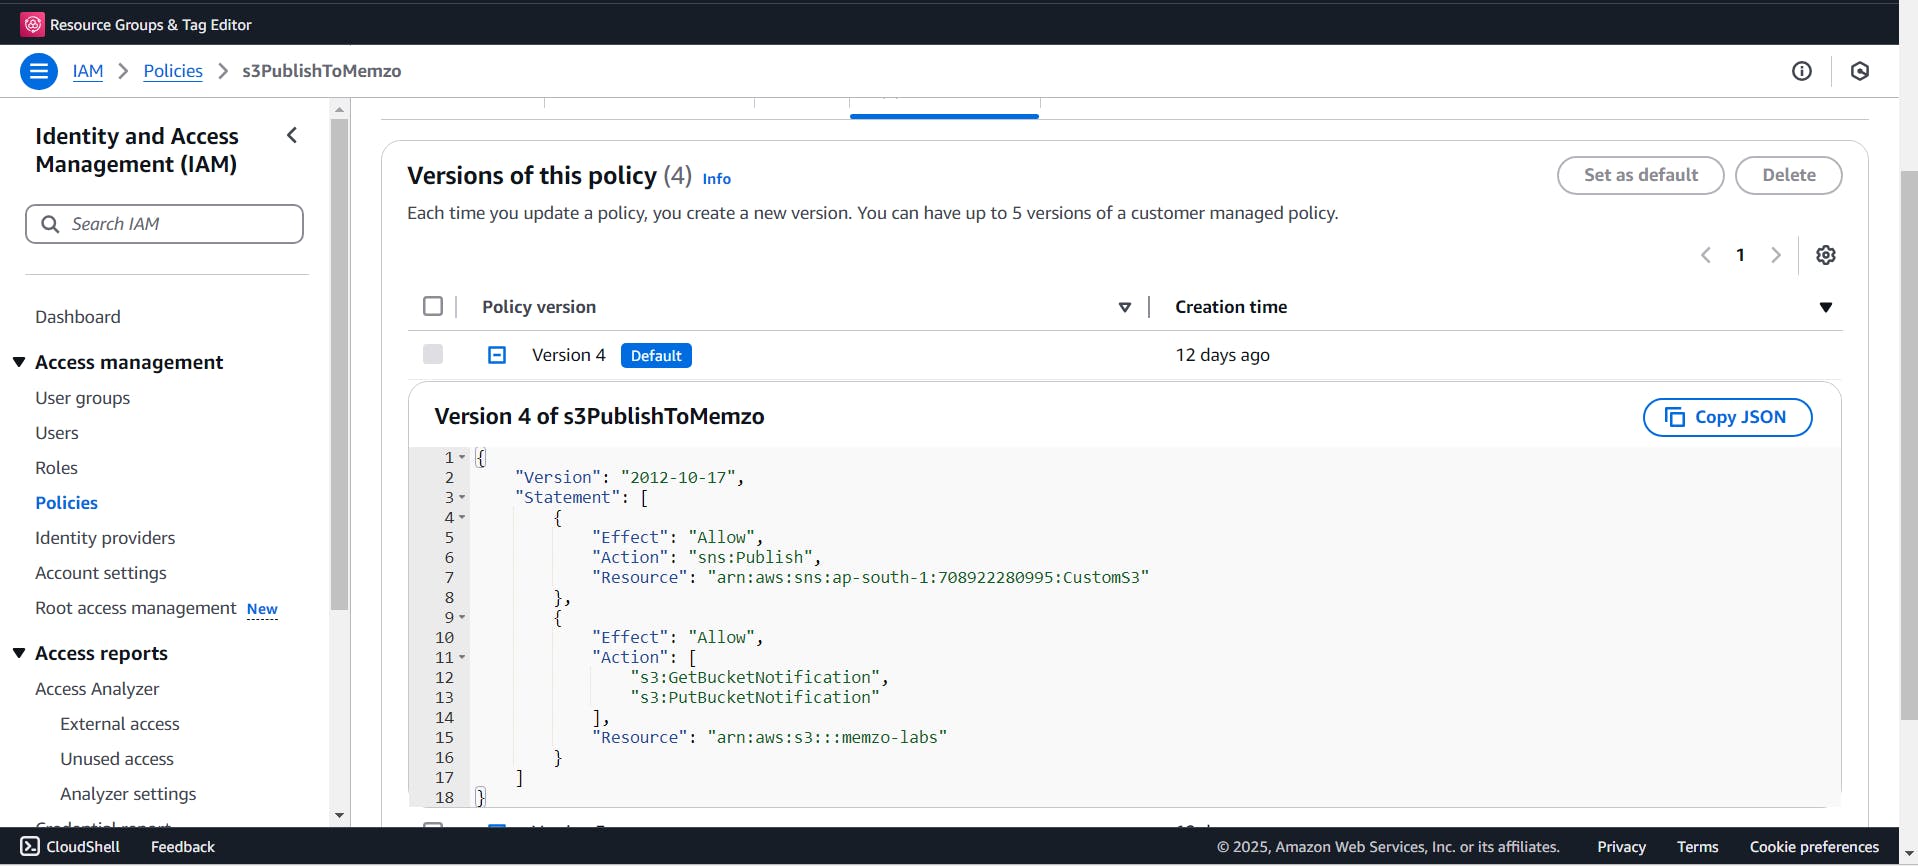Click sidebar scrollbar up arrow
The height and width of the screenshot is (866, 1918).
click(x=340, y=109)
